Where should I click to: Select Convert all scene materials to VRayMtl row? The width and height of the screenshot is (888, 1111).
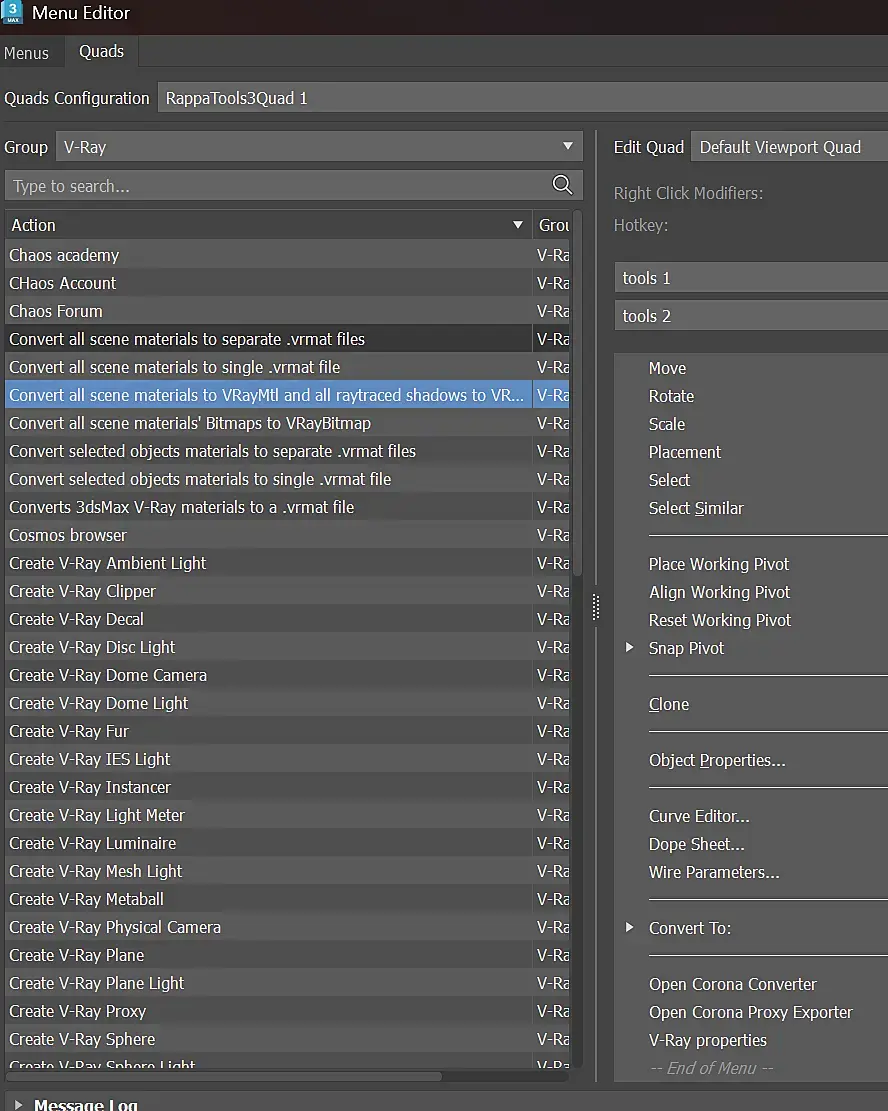tap(288, 395)
